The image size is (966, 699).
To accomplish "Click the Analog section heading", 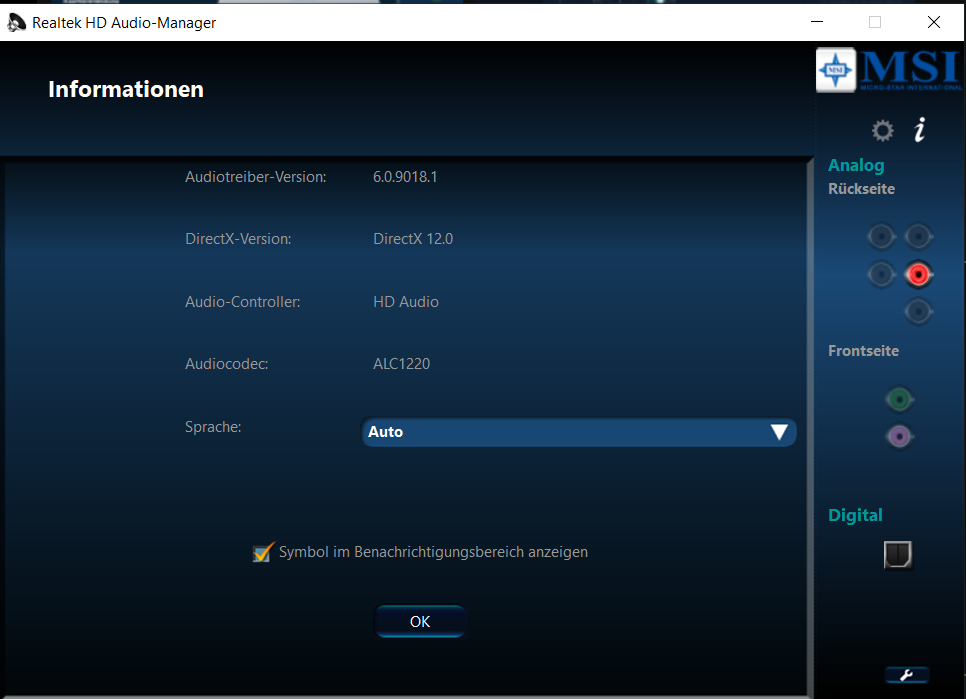I will (x=856, y=165).
